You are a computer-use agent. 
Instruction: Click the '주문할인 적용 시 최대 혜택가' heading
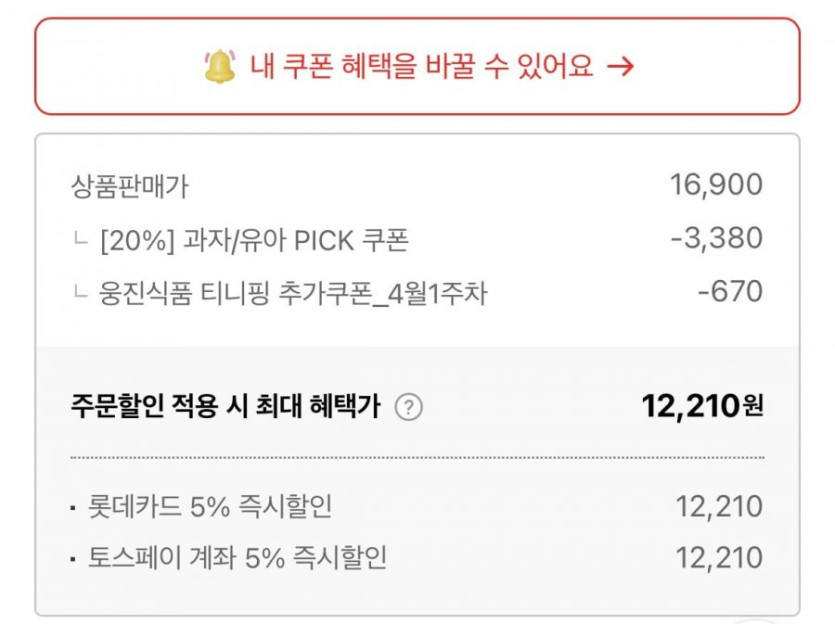[x=226, y=407]
